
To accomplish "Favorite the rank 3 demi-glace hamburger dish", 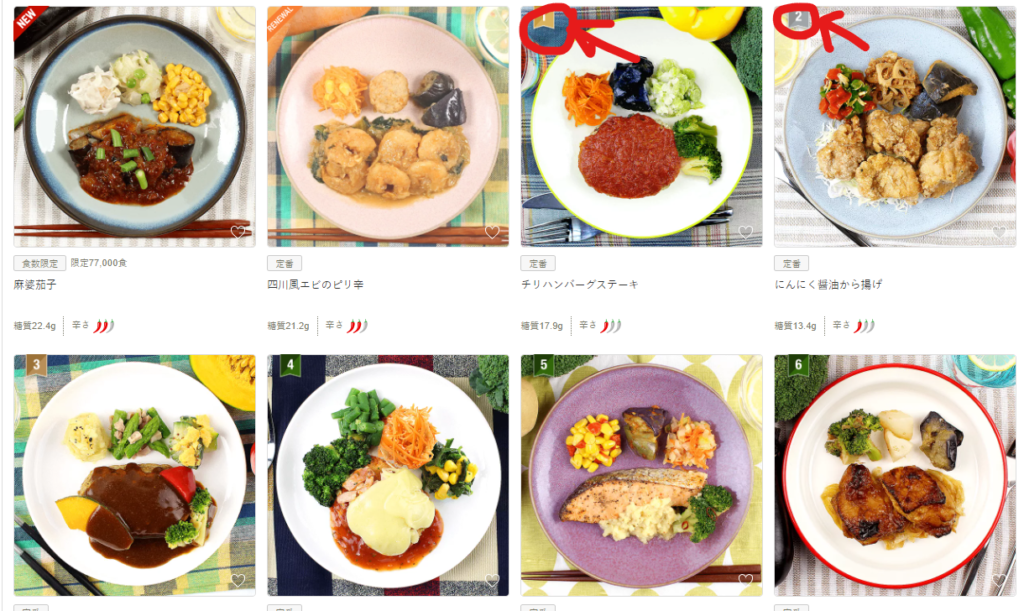I will (238, 580).
